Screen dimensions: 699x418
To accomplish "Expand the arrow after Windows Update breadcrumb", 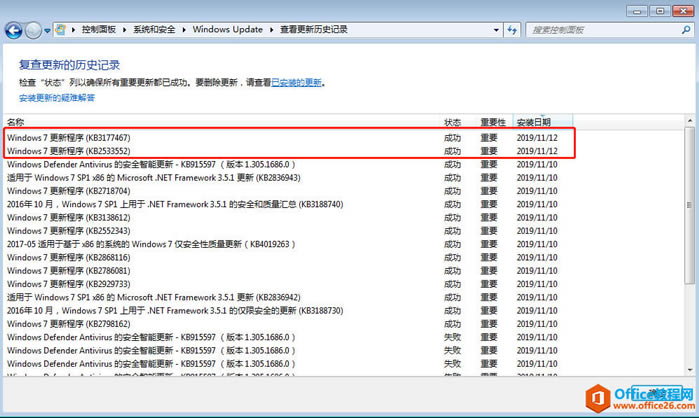I will pyautogui.click(x=271, y=30).
